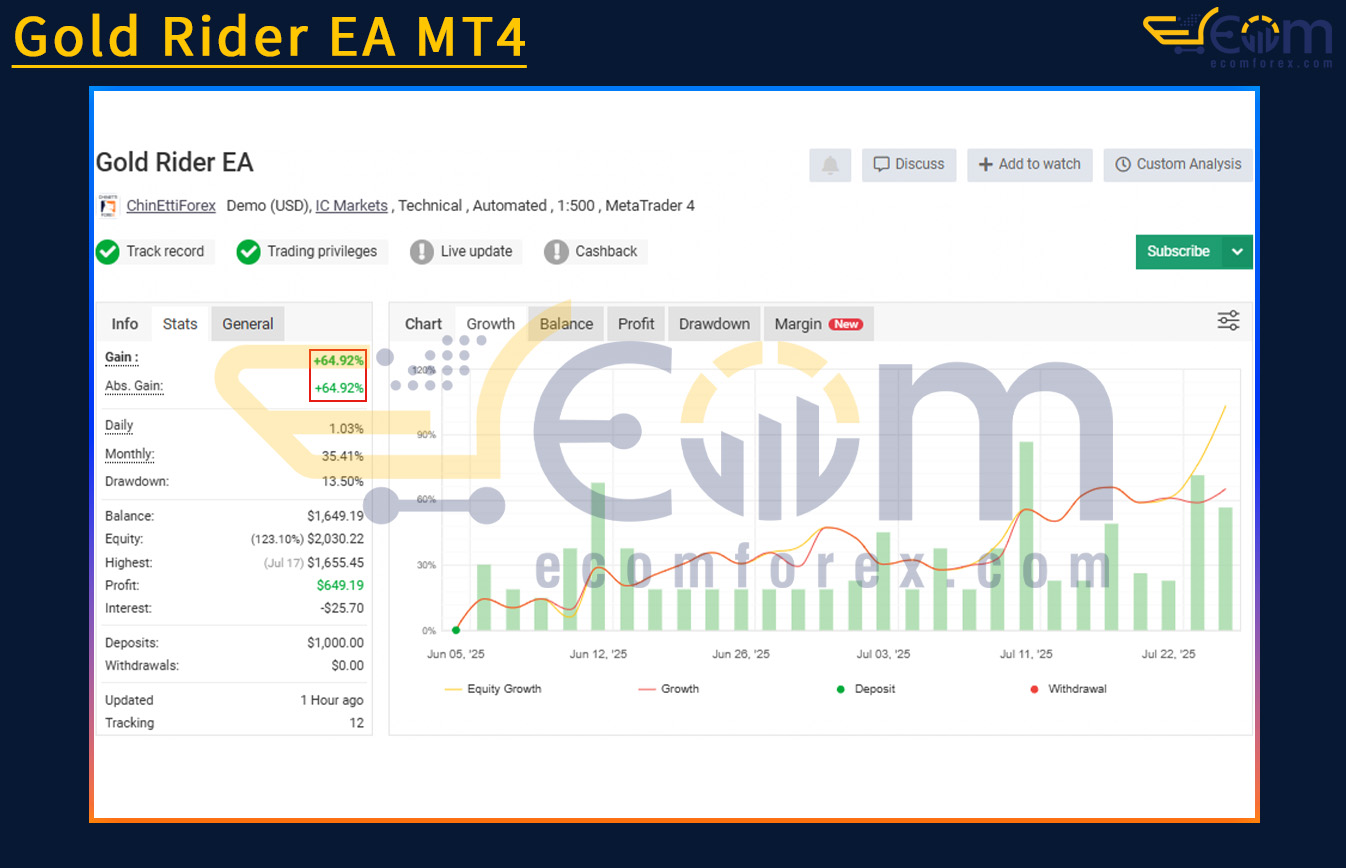This screenshot has height=868, width=1346.
Task: Click the Live update warning icon
Action: point(422,252)
